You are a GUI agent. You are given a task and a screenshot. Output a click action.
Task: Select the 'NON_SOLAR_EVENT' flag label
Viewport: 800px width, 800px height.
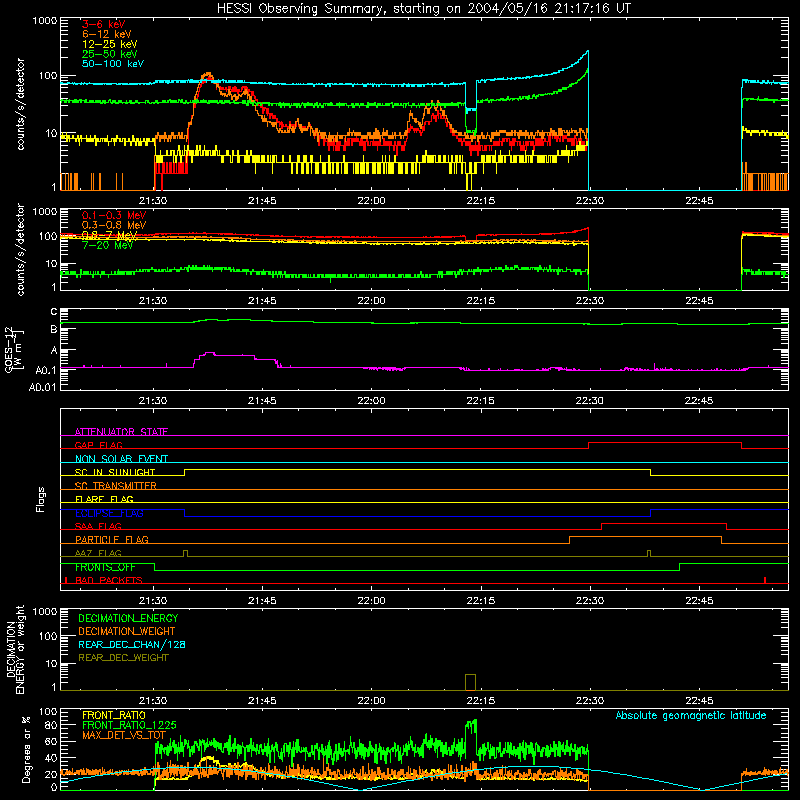121,459
